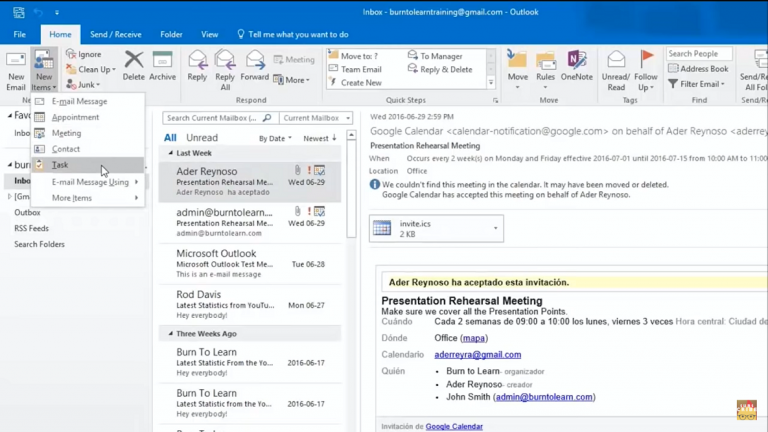Viewport: 768px width, 432px height.
Task: Click the Reply All icon
Action: coord(225,60)
